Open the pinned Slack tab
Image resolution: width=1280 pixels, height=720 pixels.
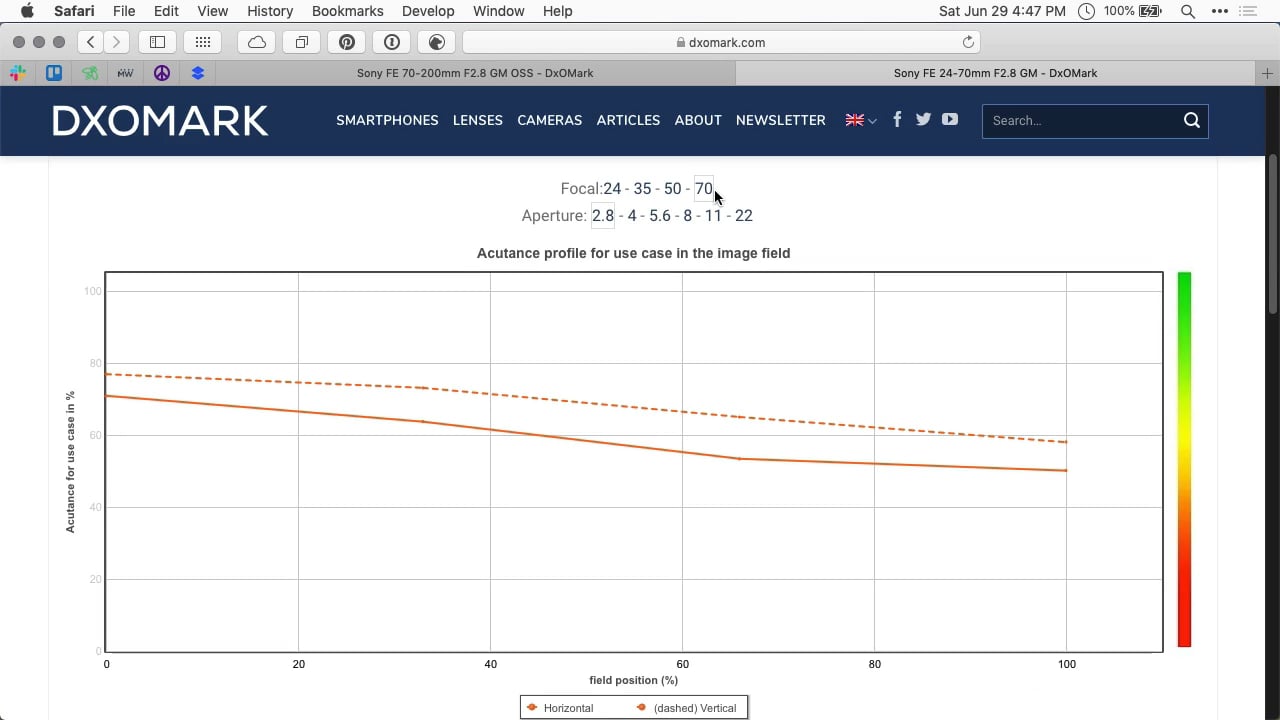tap(18, 73)
